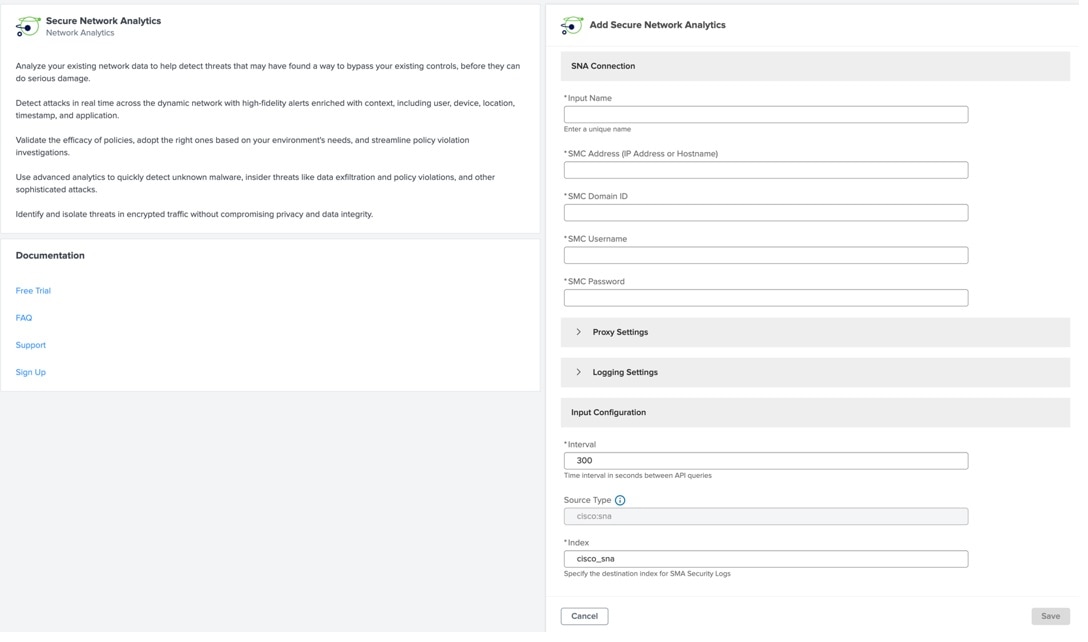
Task: Select the SMC Domain ID field
Action: pyautogui.click(x=765, y=213)
